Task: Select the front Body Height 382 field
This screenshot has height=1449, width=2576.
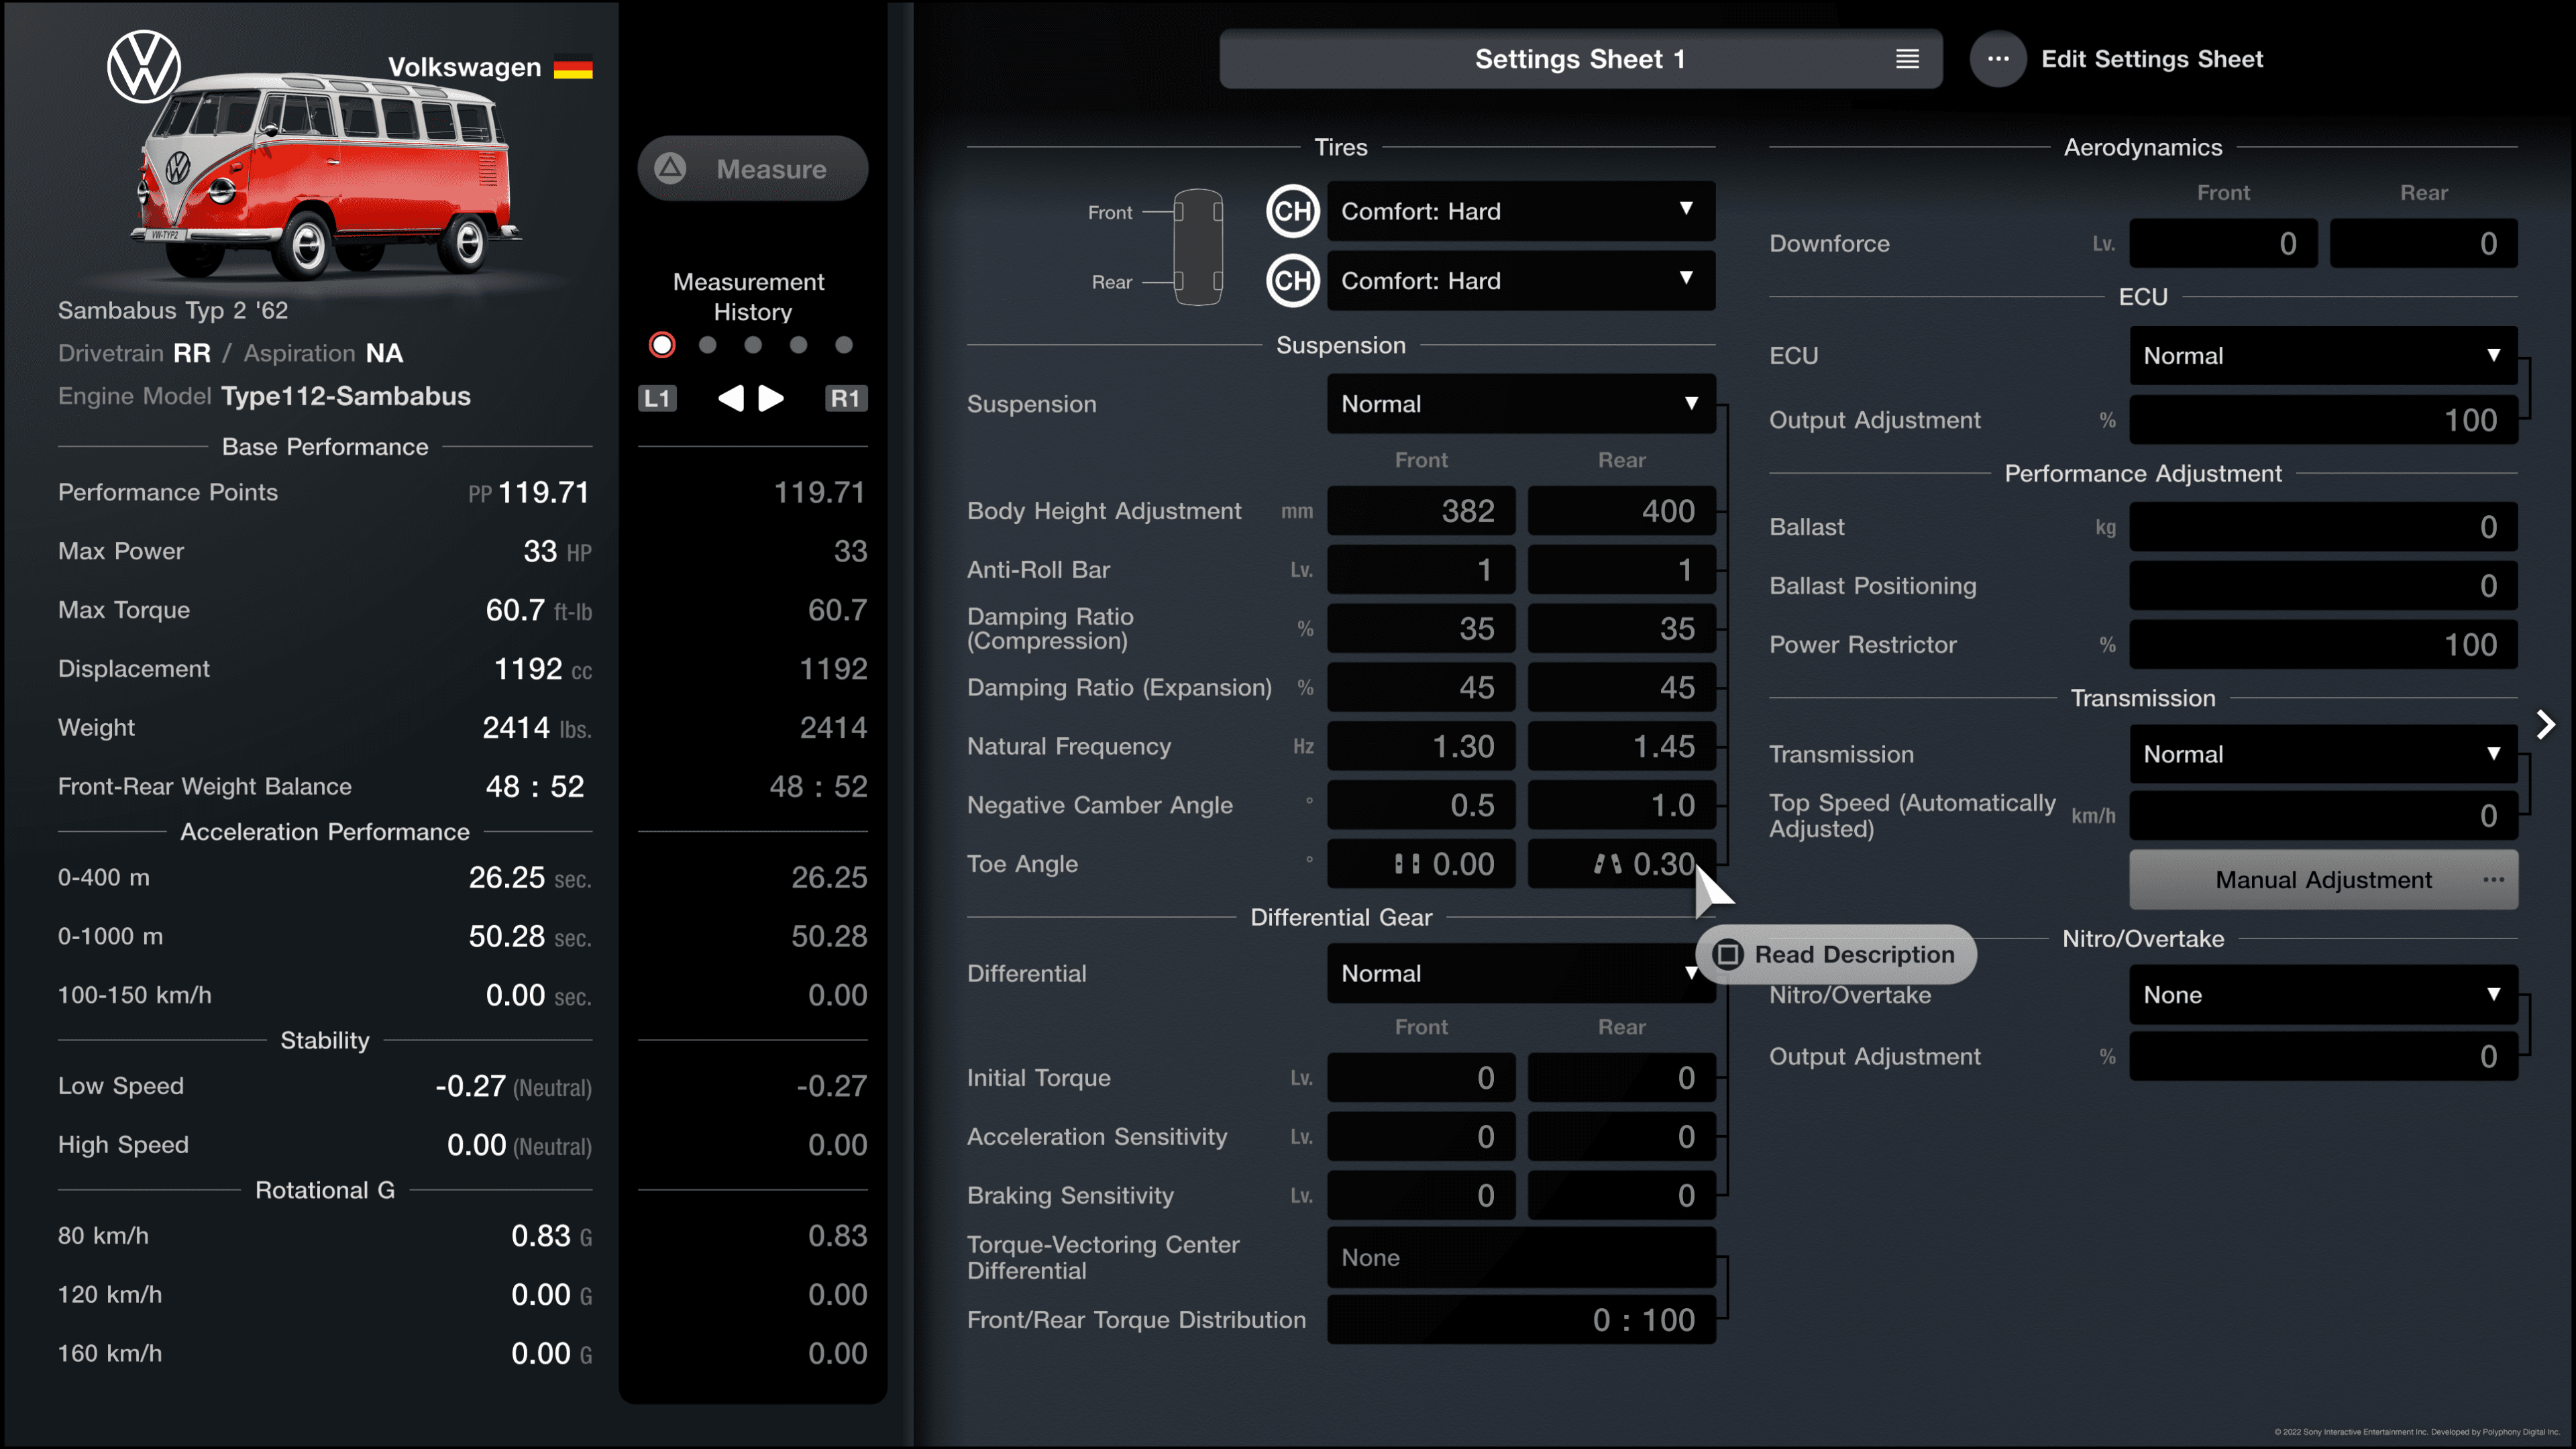Action: tap(1421, 511)
